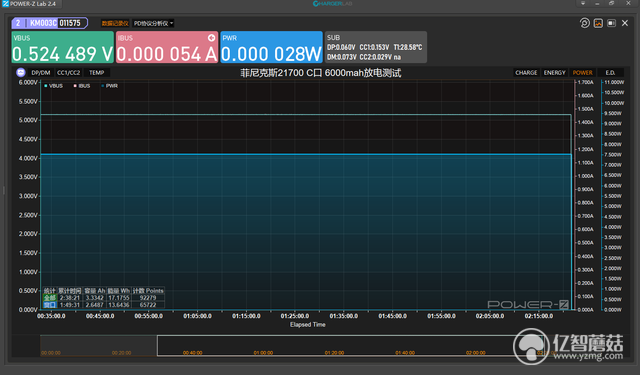The height and width of the screenshot is (375, 640).
Task: Click the red IBUS current readout
Action: [x=167, y=47]
